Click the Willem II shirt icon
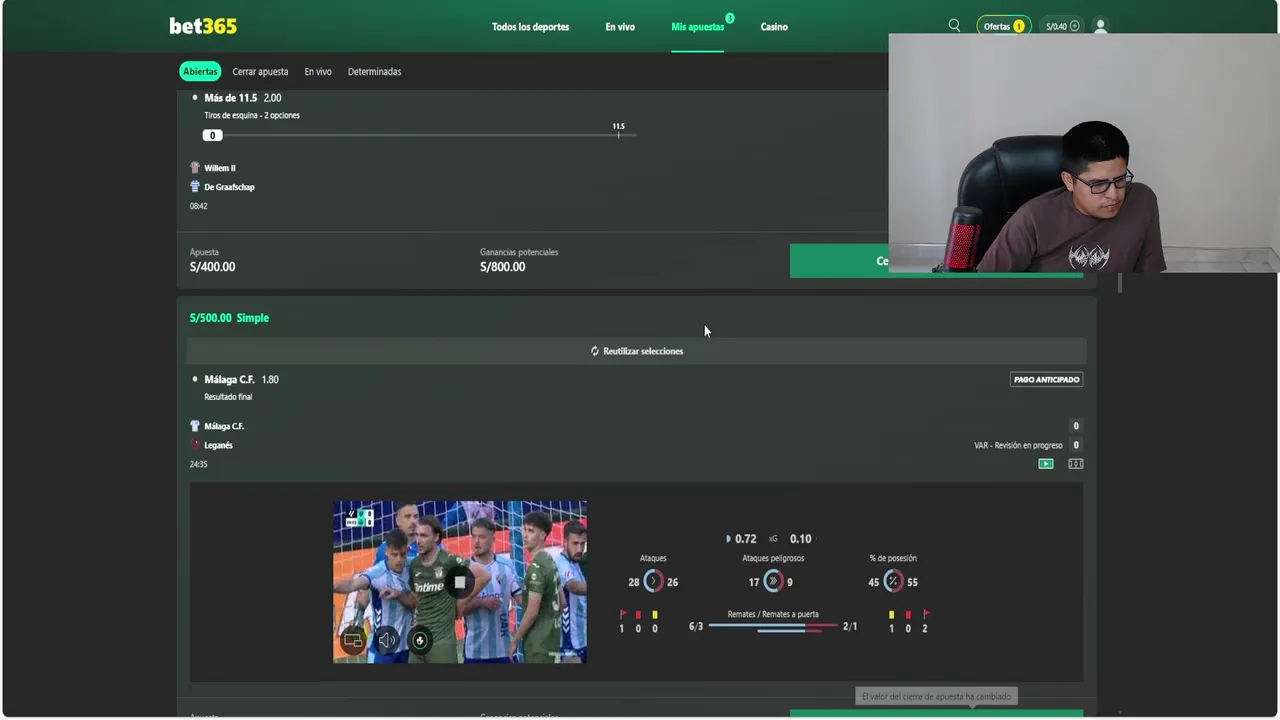 195,168
